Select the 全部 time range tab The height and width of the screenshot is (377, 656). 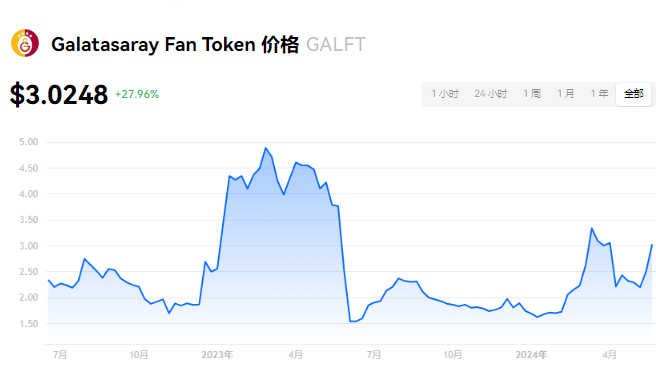coord(633,94)
